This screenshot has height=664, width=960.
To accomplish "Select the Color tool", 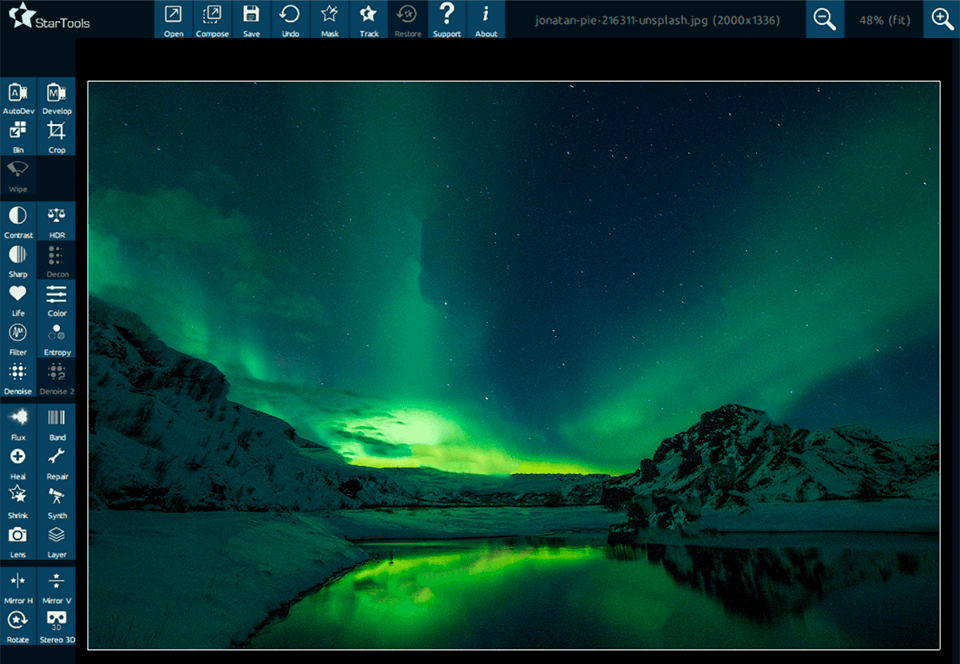I will [56, 297].
